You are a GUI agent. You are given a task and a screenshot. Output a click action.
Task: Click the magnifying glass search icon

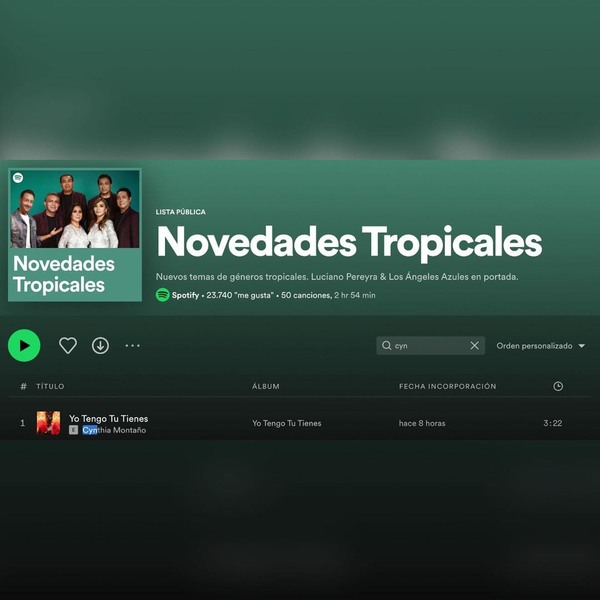point(386,346)
